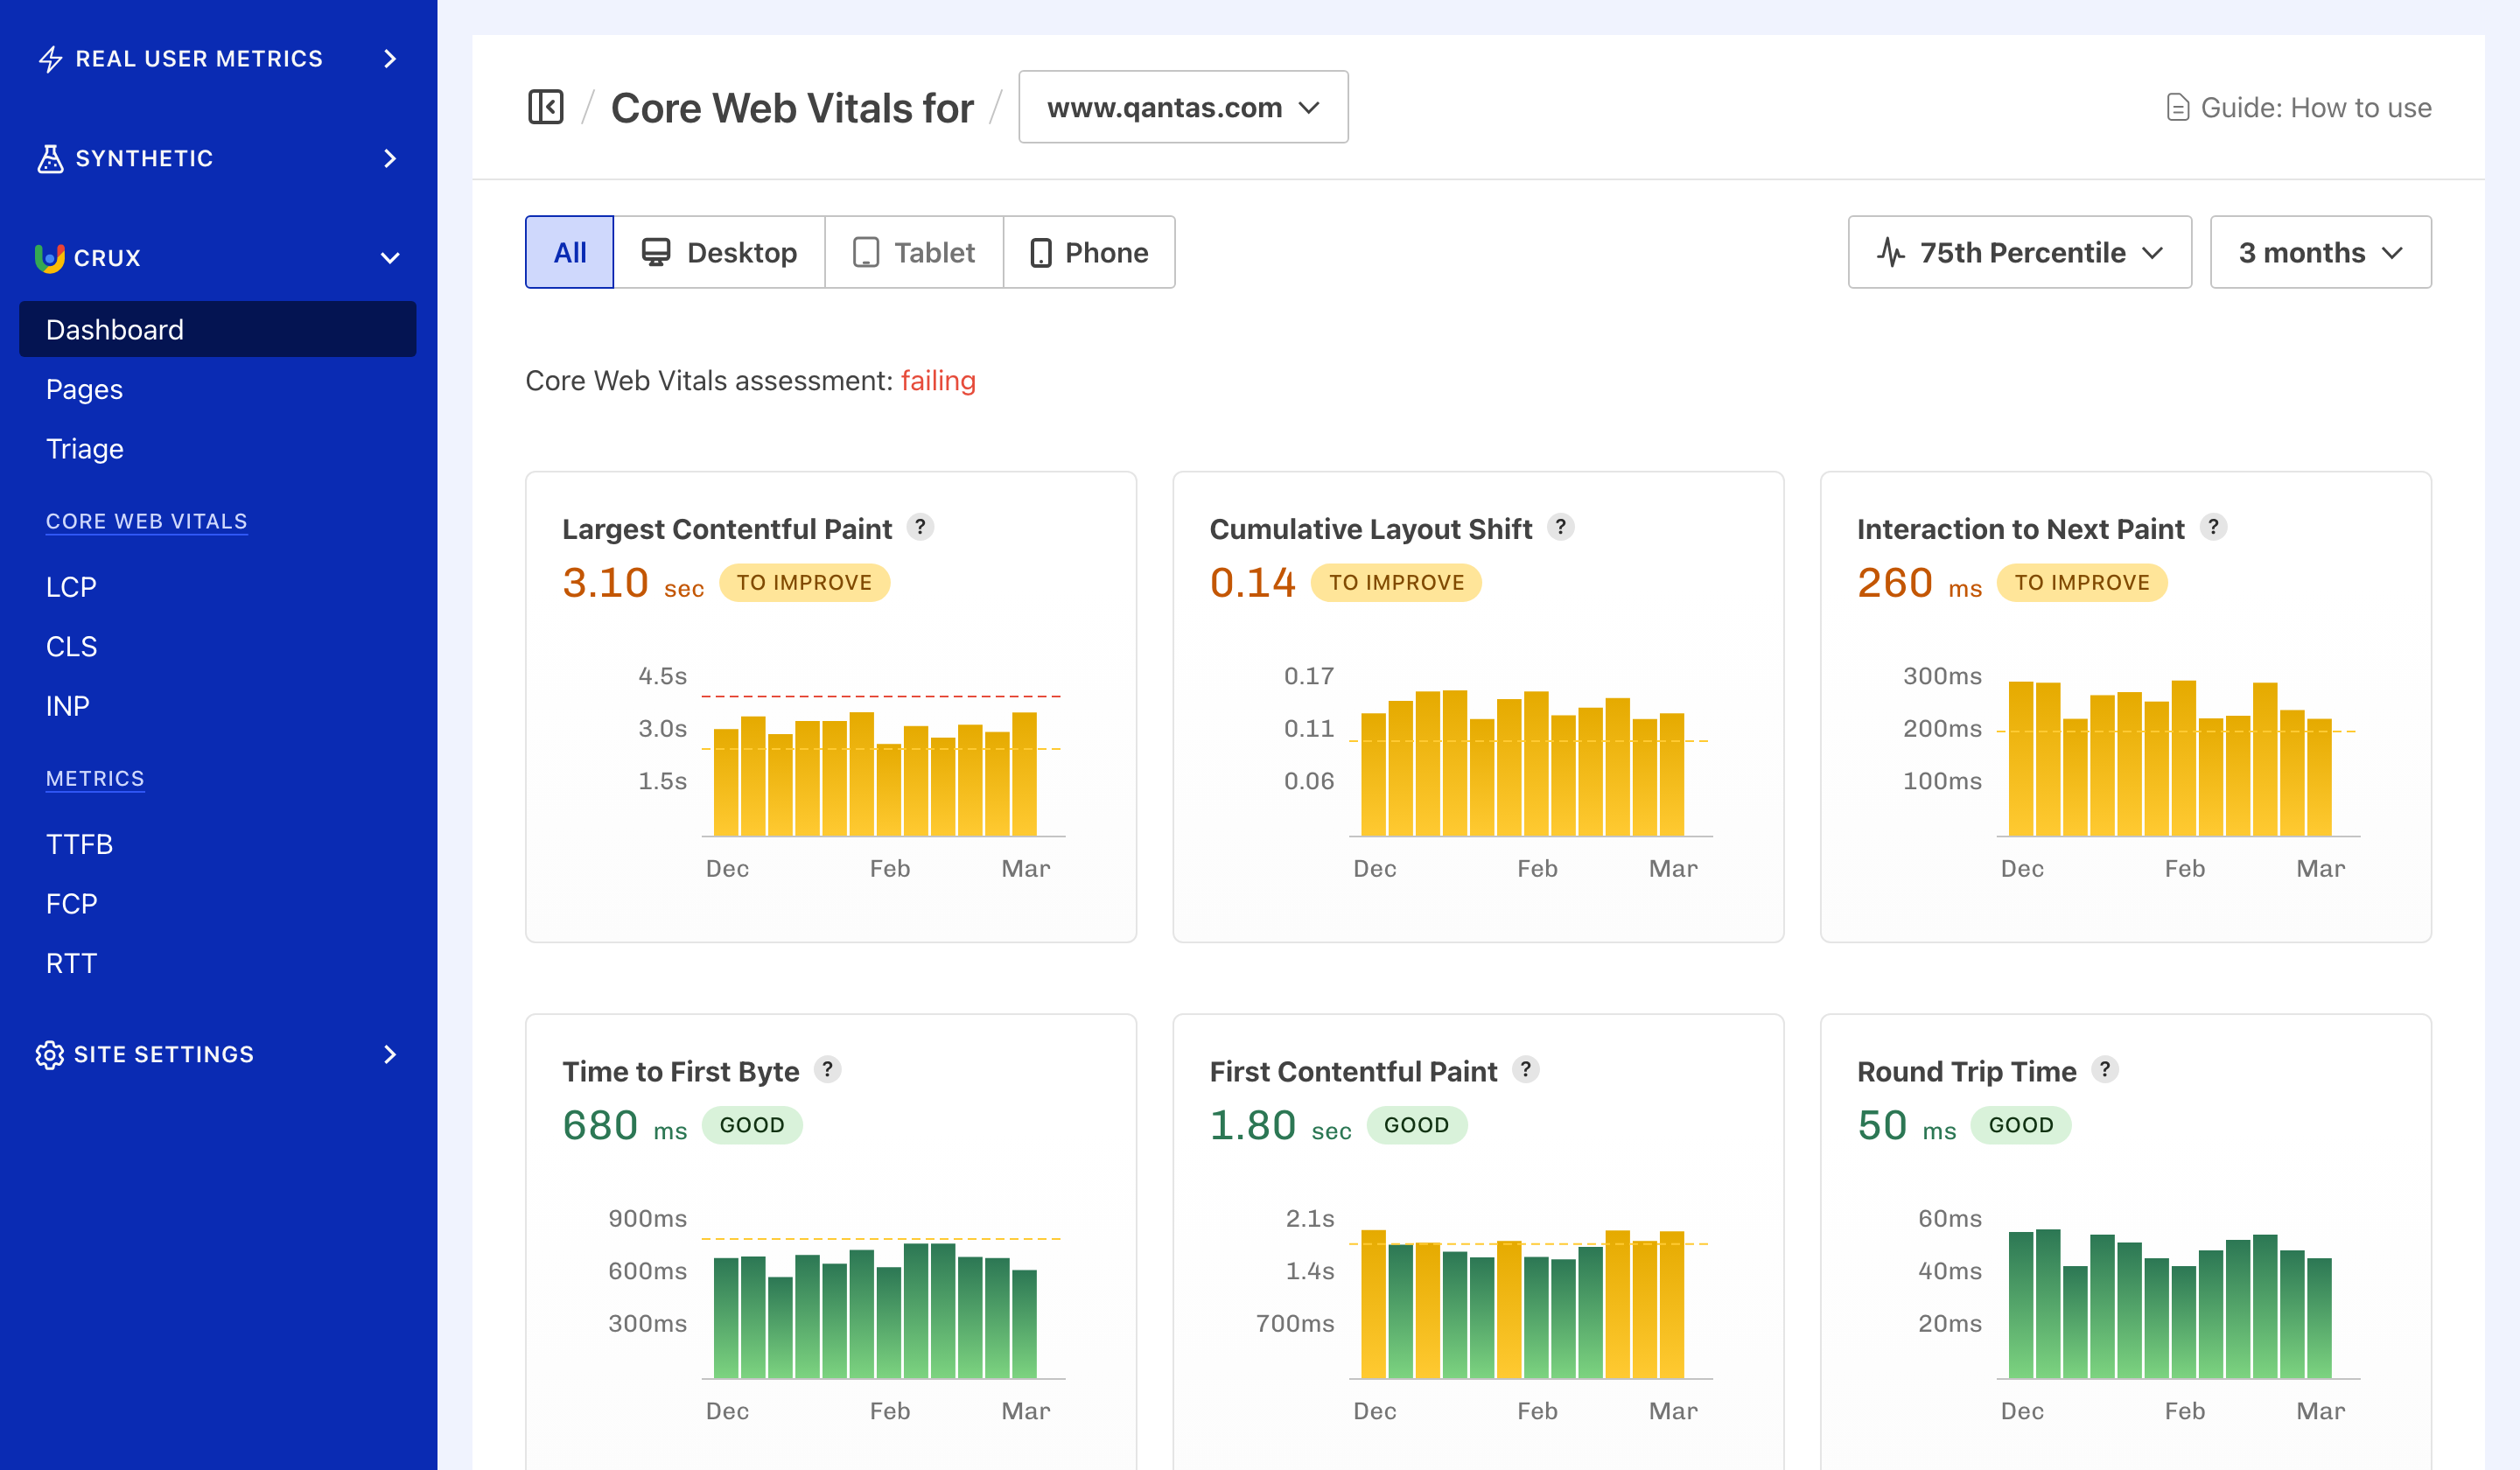Click the Largest Contentful Paint help question mark
Screen dimensions: 2520x1470
[x=920, y=527]
